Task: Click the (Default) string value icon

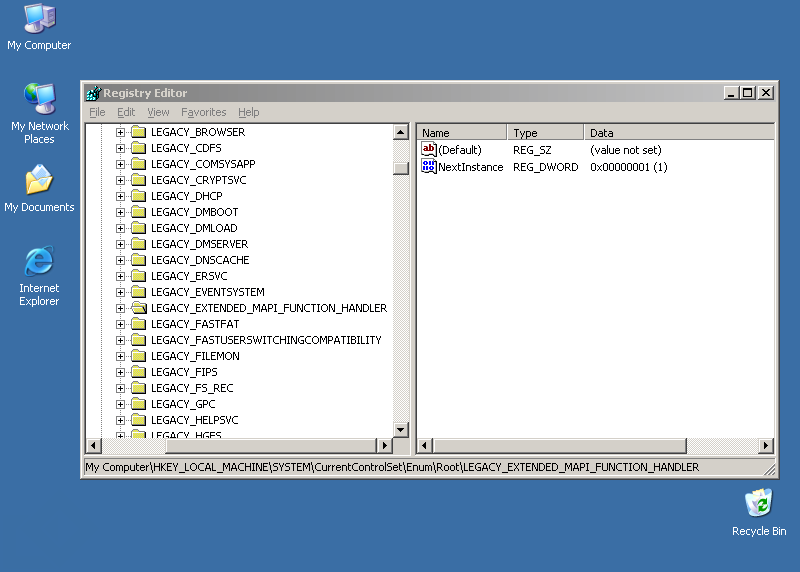Action: coord(429,150)
